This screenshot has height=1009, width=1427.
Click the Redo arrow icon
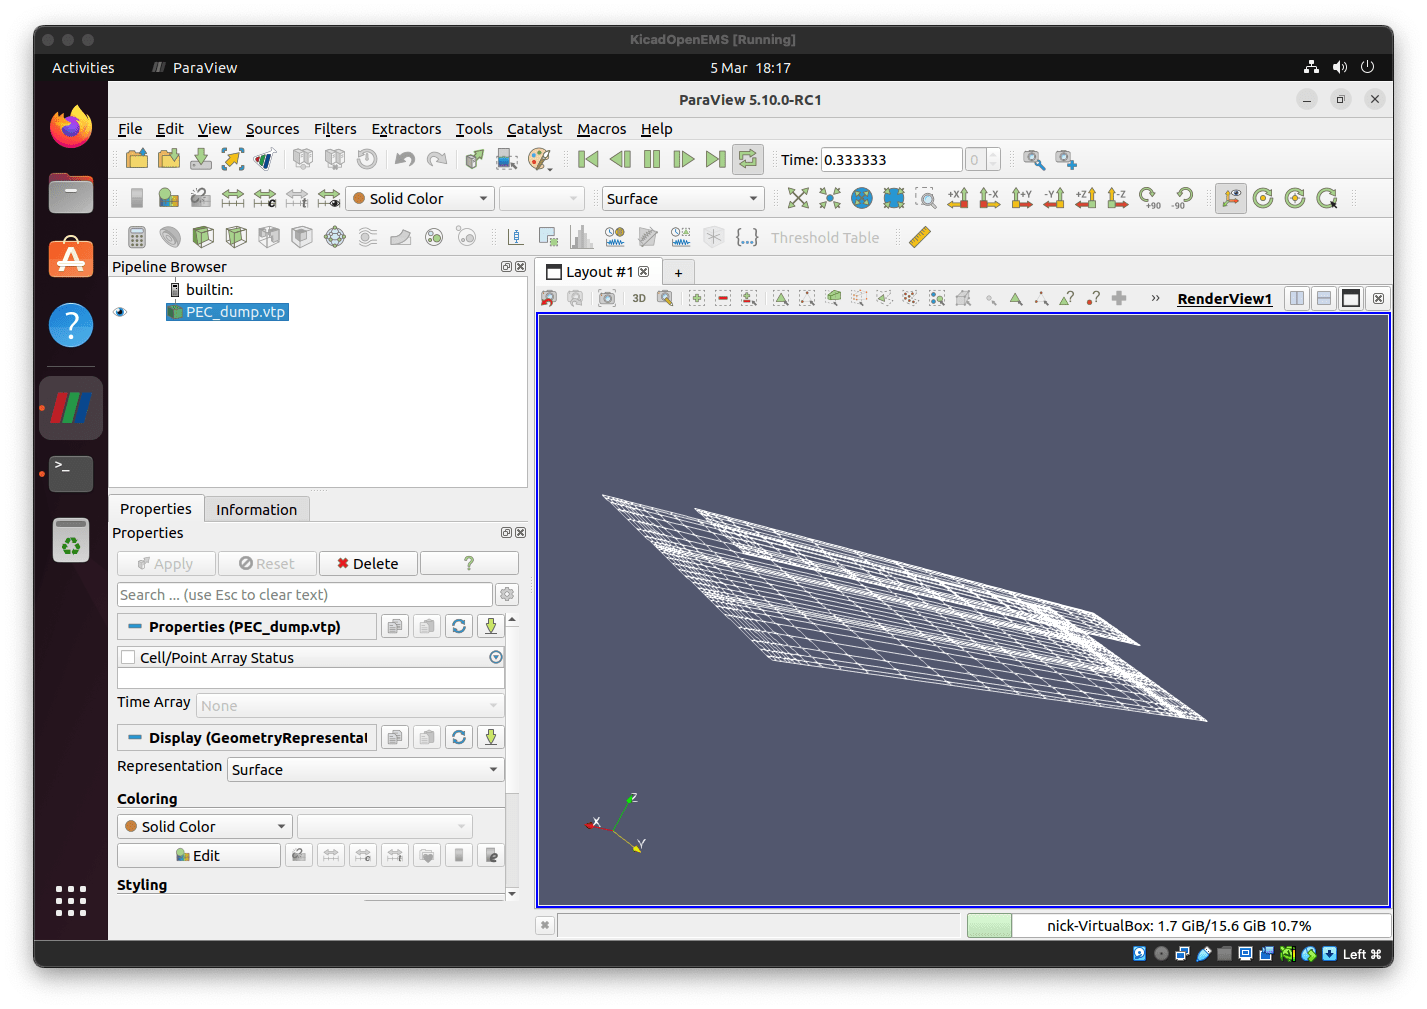[437, 159]
